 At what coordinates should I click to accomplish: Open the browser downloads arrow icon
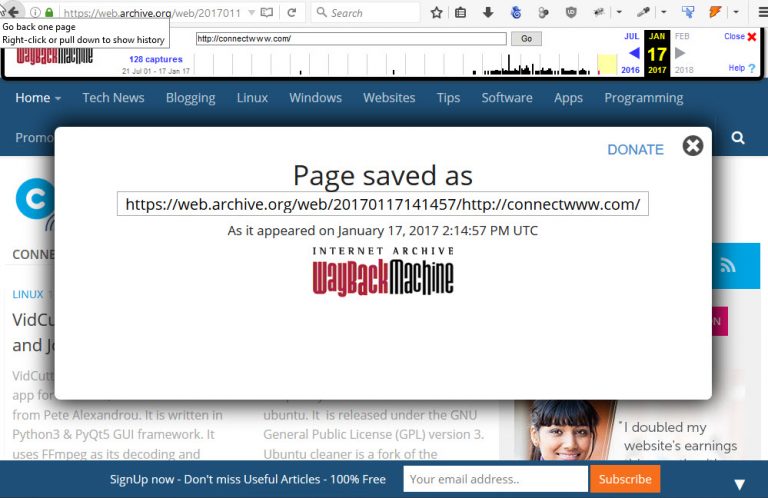(x=488, y=13)
